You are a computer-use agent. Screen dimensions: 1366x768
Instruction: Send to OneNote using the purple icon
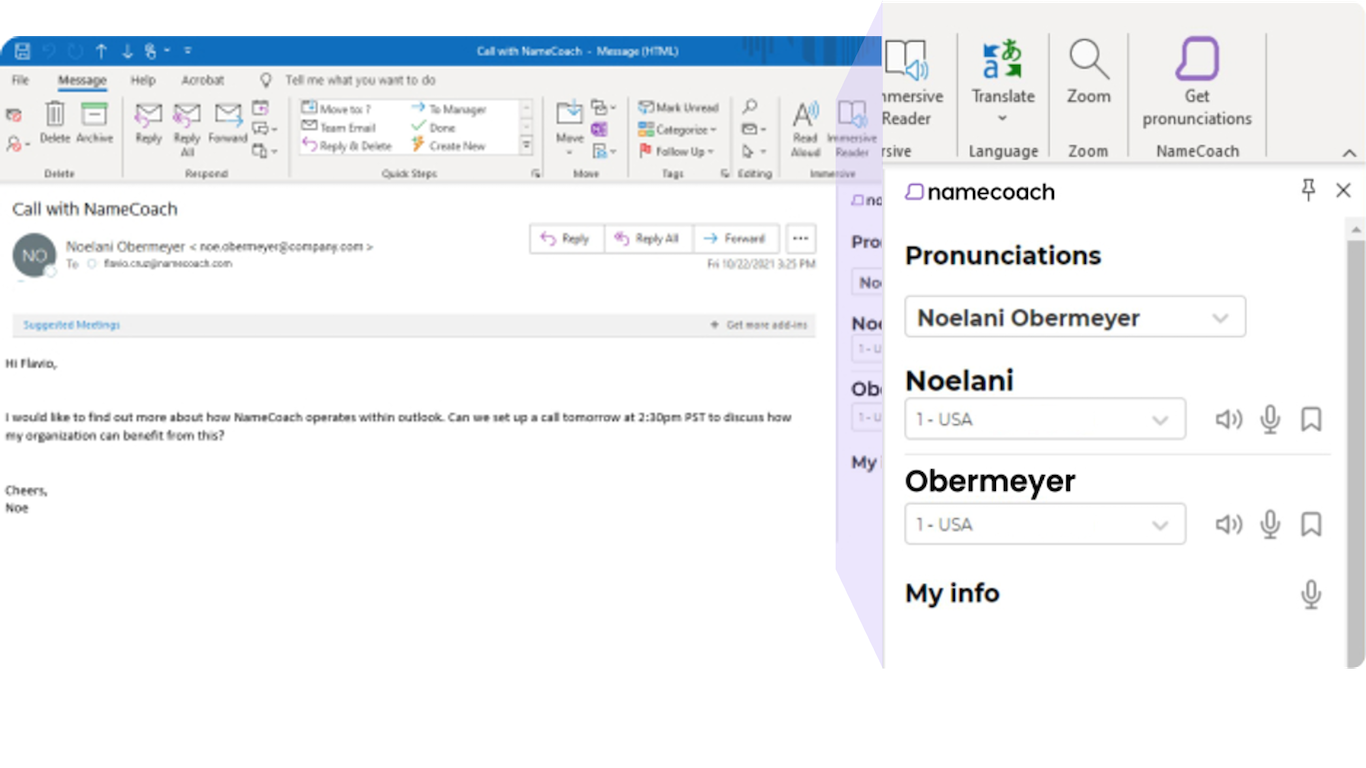599,129
